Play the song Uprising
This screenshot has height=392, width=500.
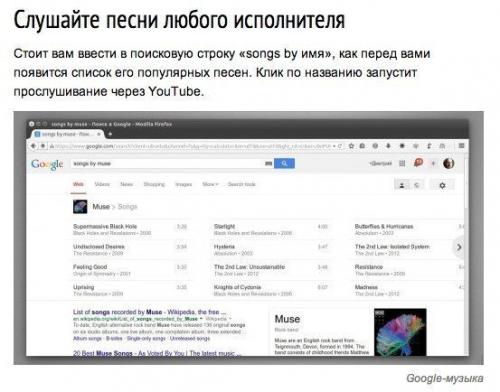(84, 287)
